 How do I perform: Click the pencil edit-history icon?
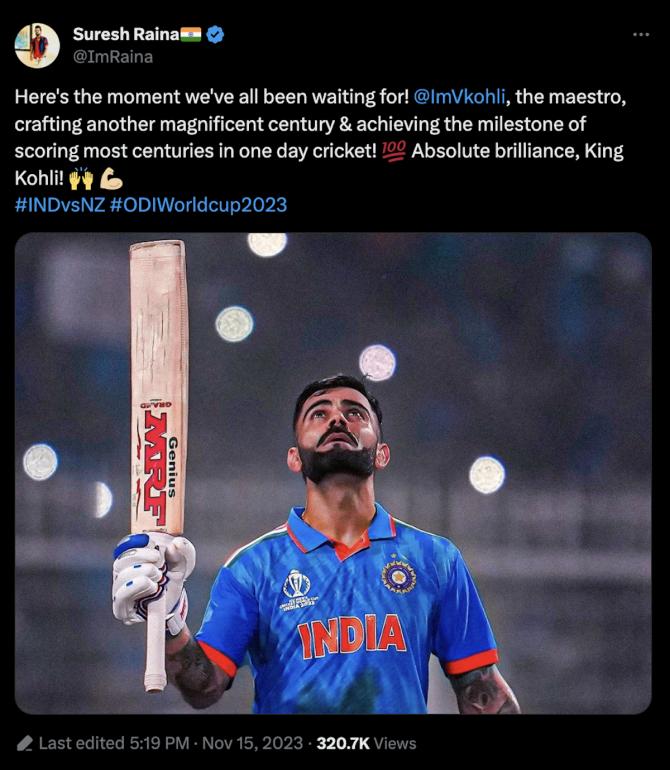(25, 743)
